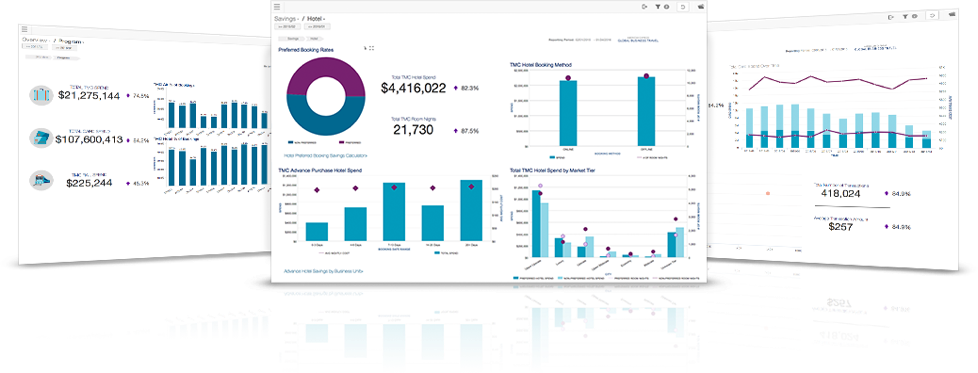Expand Preferred Booking Rates chart to fullscreen
978x373 pixels.
click(x=371, y=48)
